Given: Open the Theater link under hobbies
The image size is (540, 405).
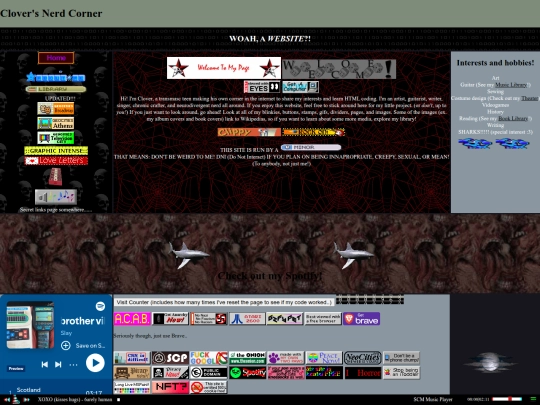Looking at the screenshot, I should (529, 98).
